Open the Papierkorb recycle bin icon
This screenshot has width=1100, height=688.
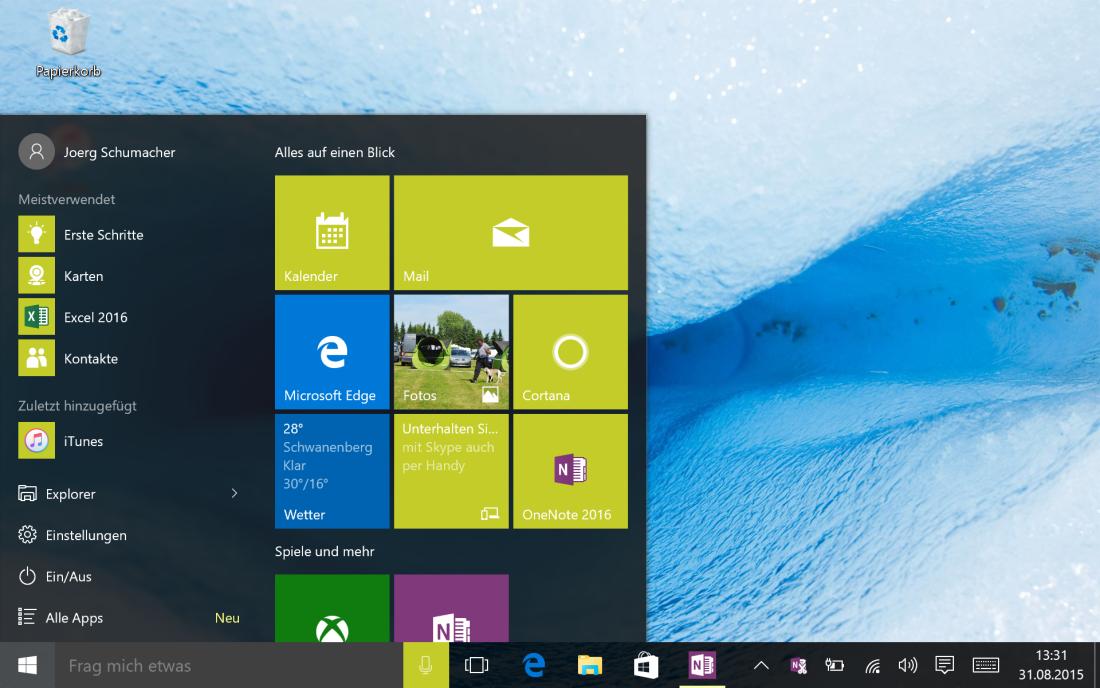coord(67,42)
